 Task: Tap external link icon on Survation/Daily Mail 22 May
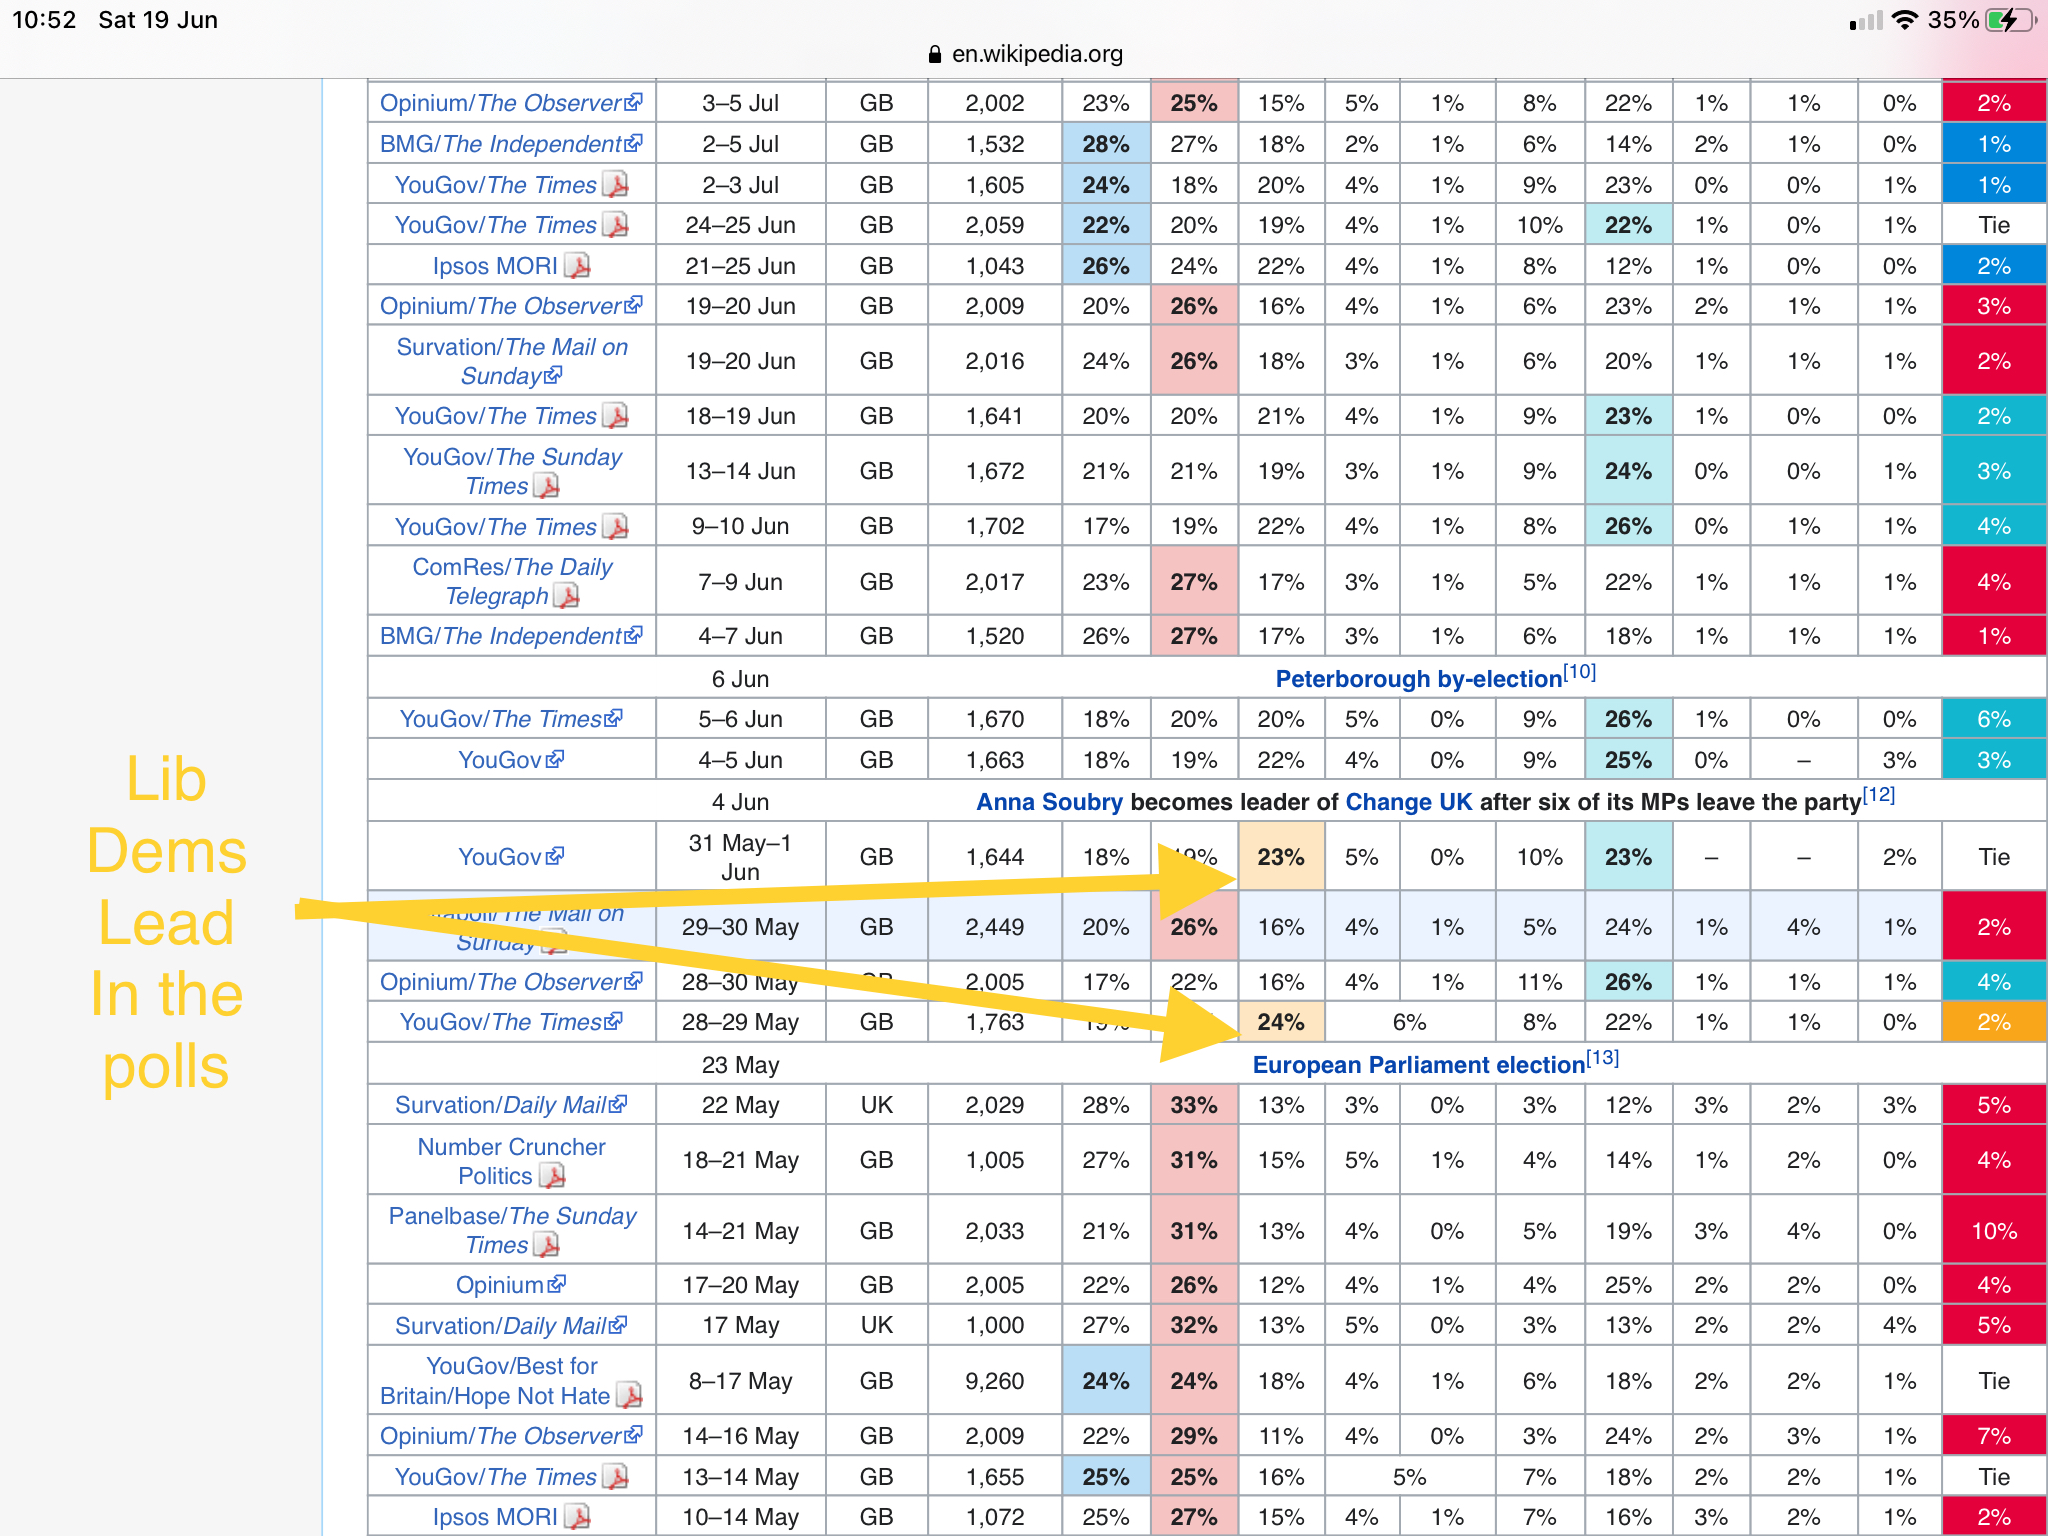[618, 1103]
